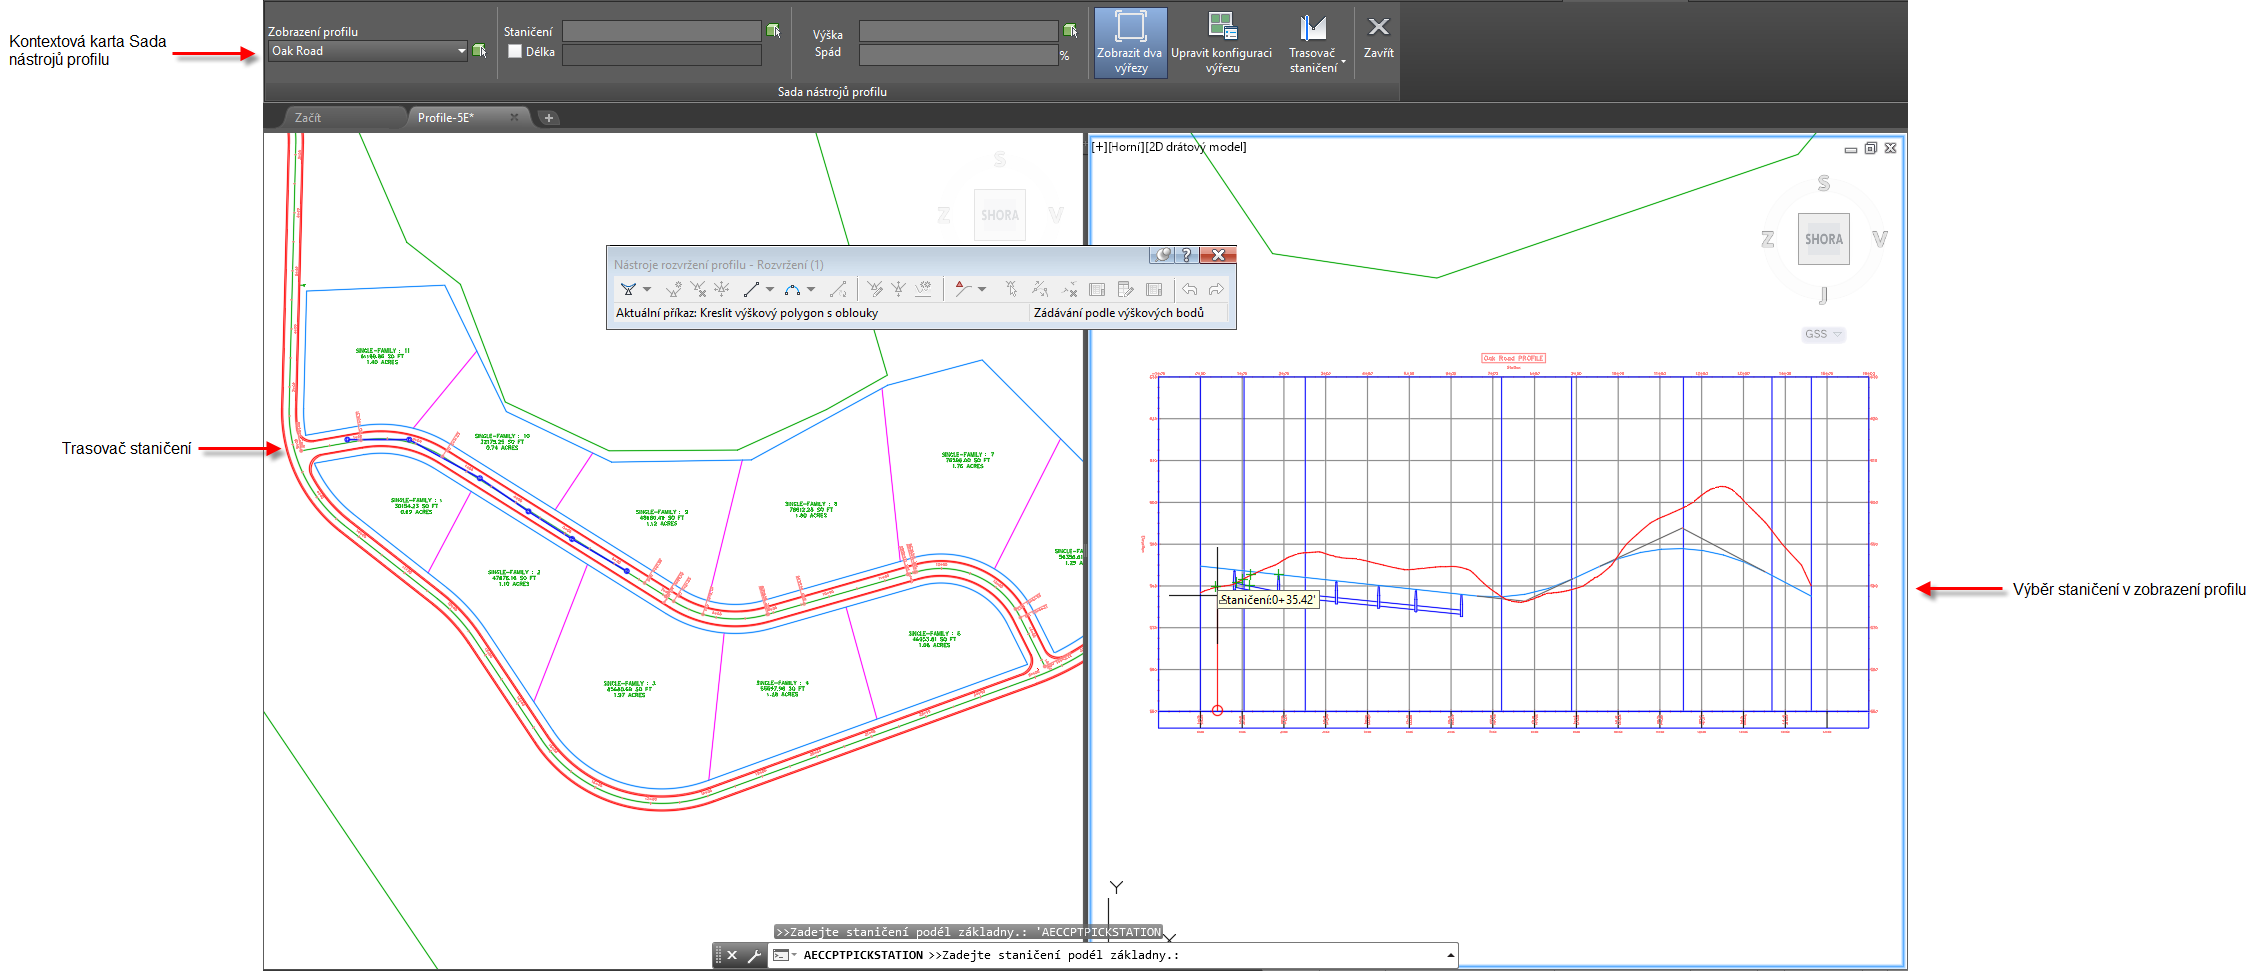The height and width of the screenshot is (971, 2258).
Task: Open the recent commands dropdown icon in command line
Action: 784,955
